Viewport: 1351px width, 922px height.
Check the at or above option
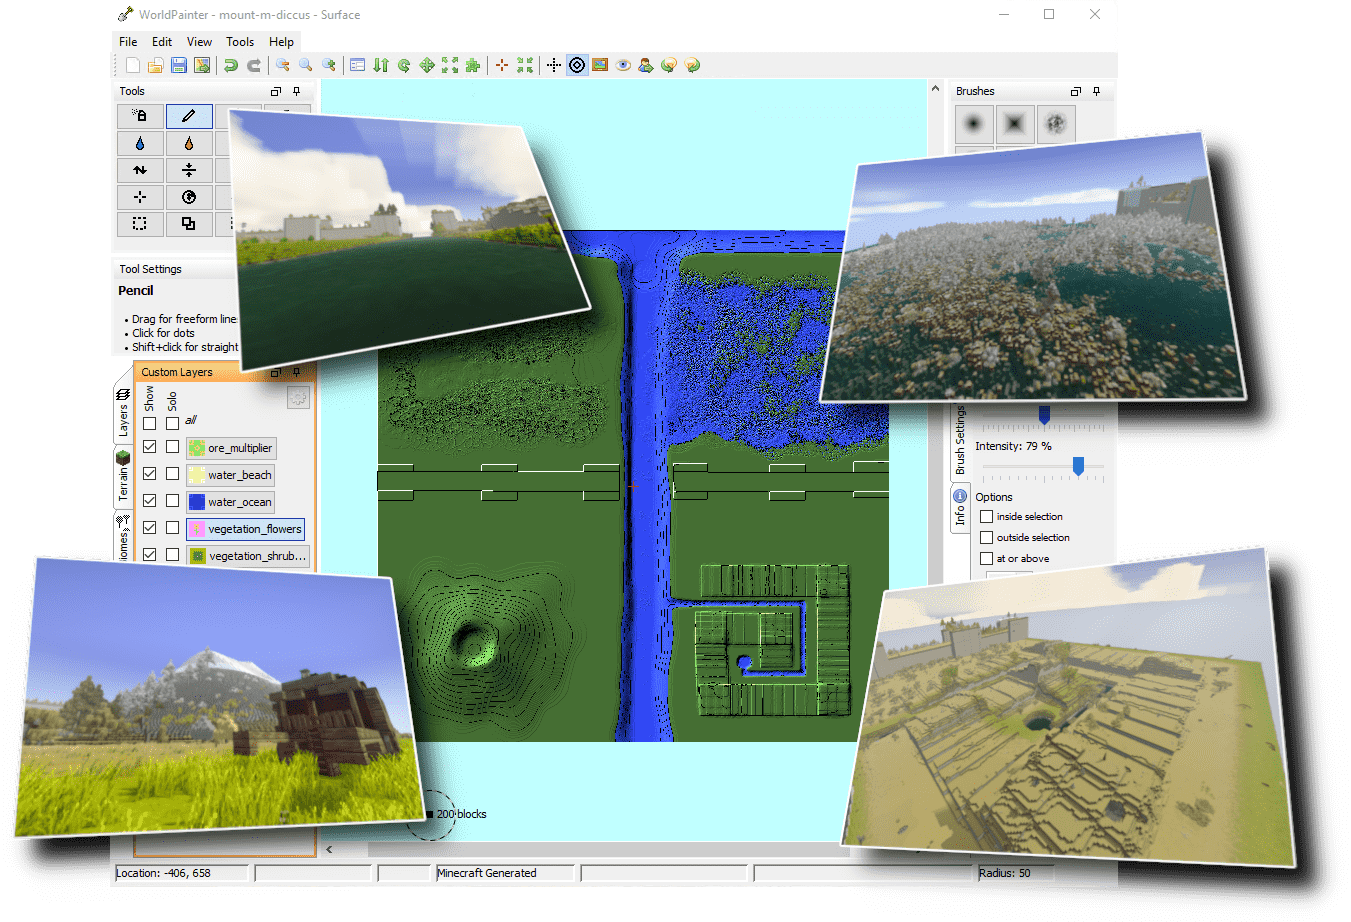click(987, 559)
